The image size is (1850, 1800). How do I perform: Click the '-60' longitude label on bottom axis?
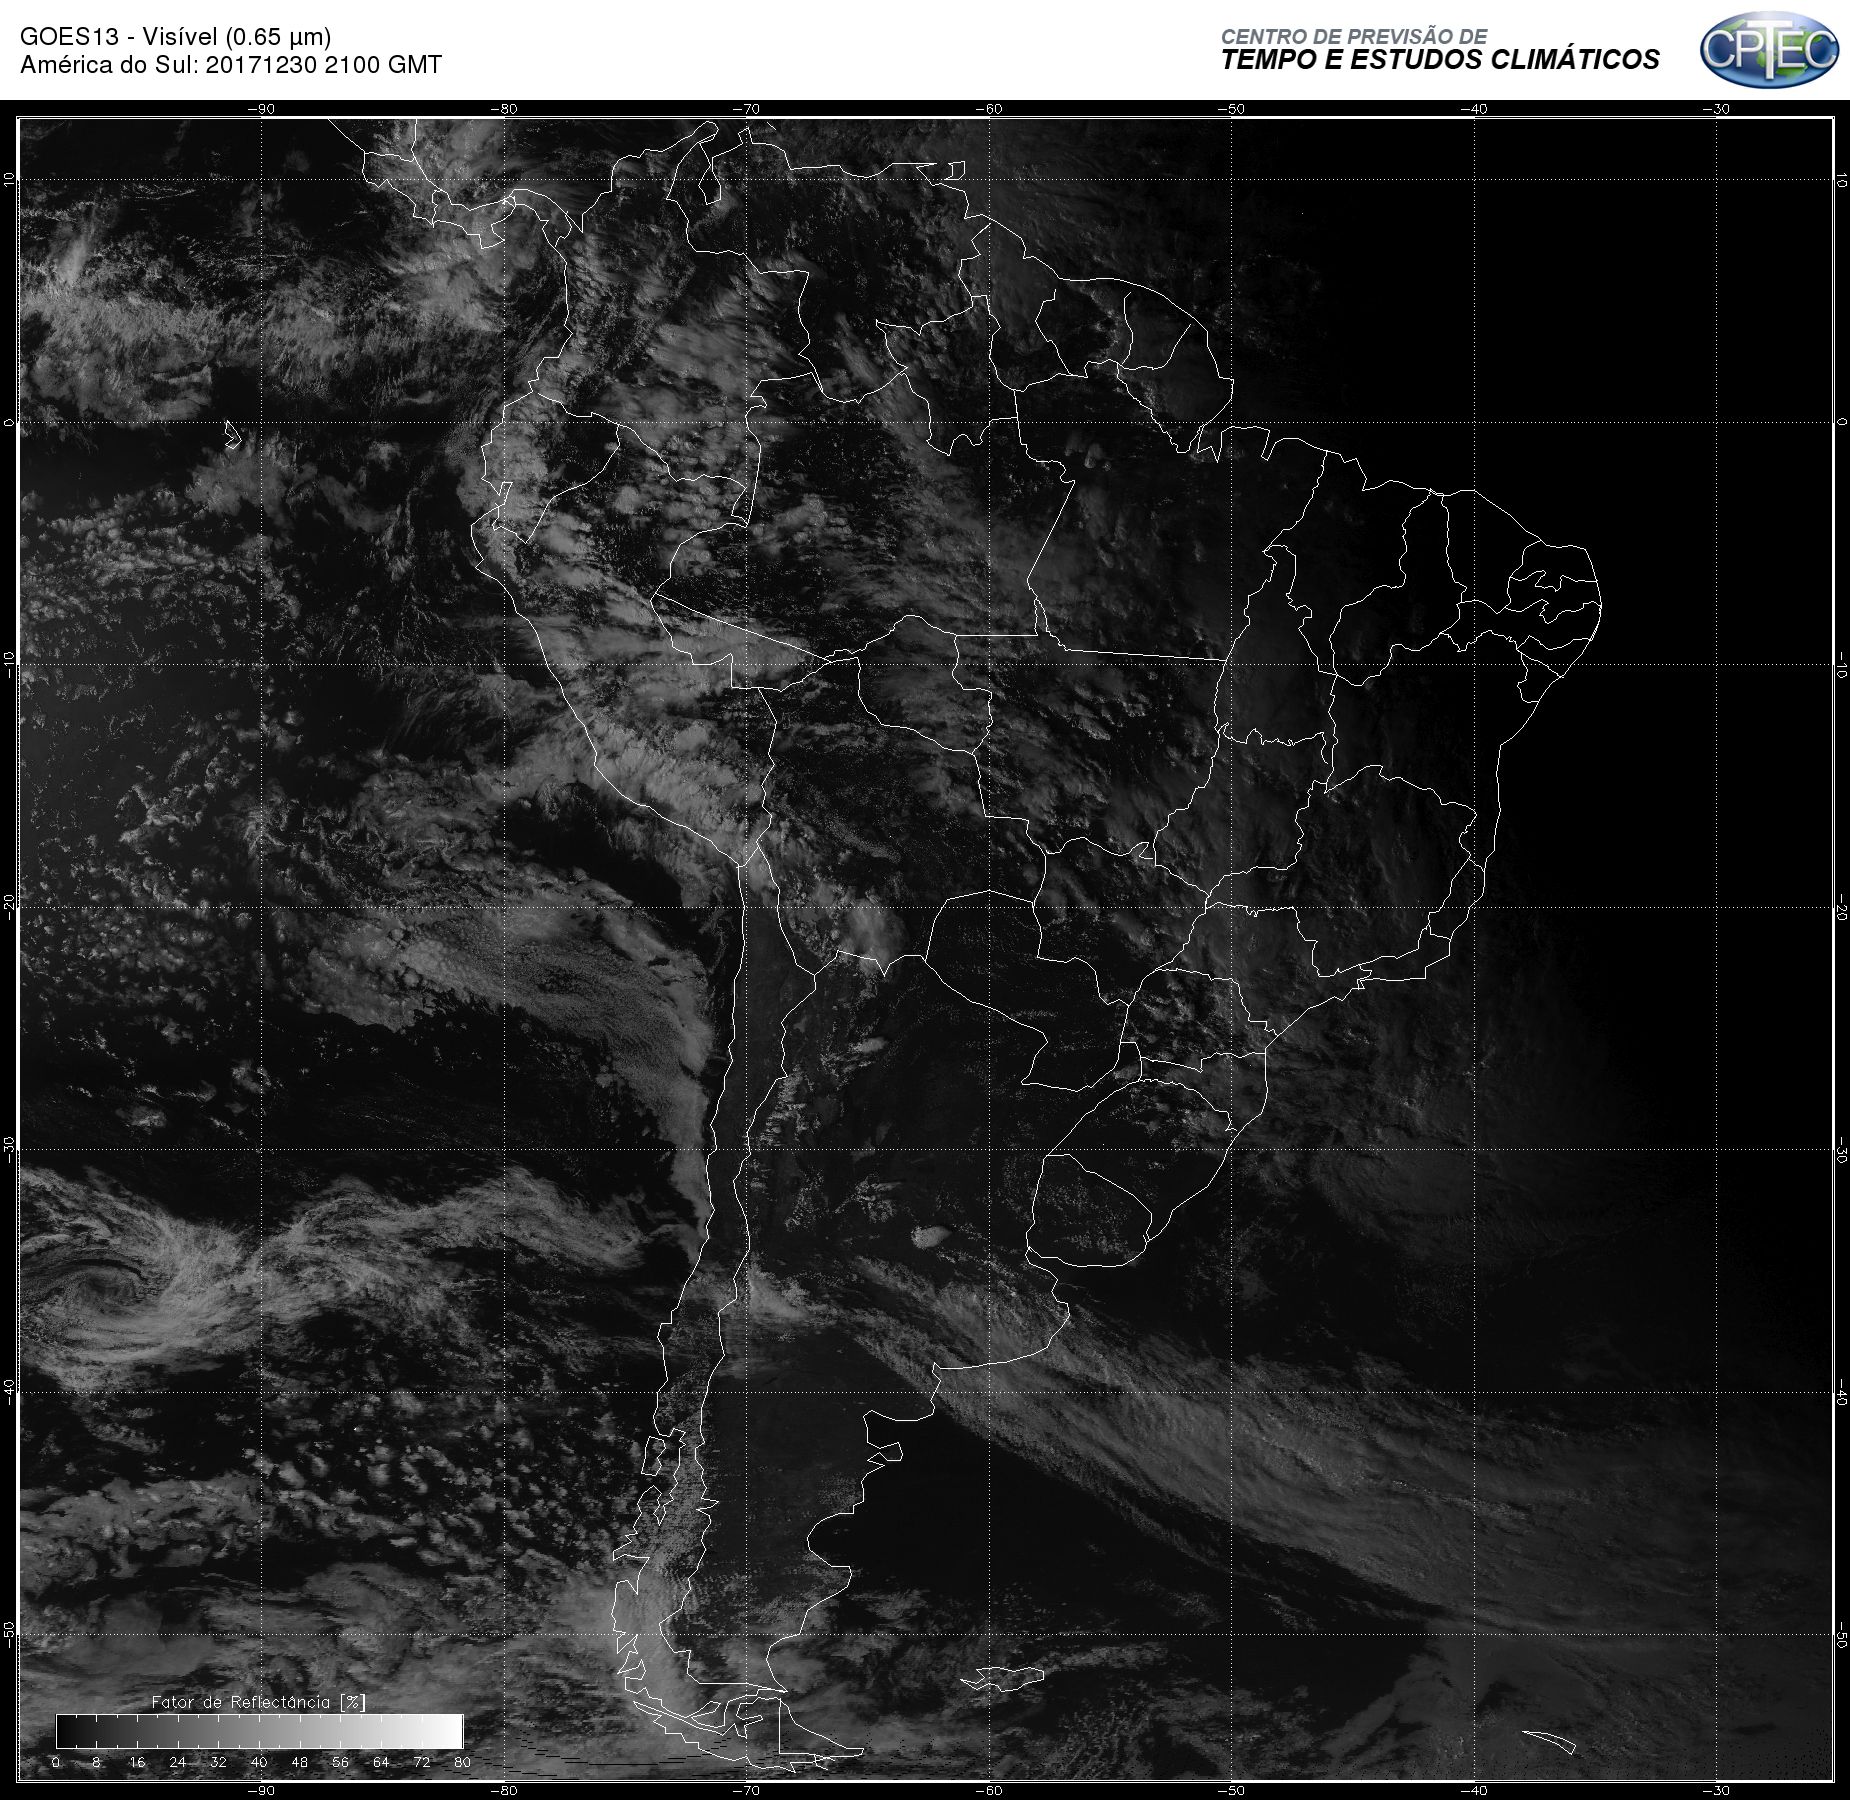point(989,1790)
